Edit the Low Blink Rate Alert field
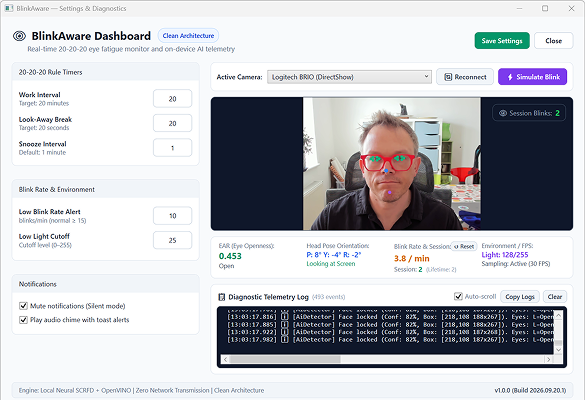This screenshot has width=585, height=400. click(172, 216)
